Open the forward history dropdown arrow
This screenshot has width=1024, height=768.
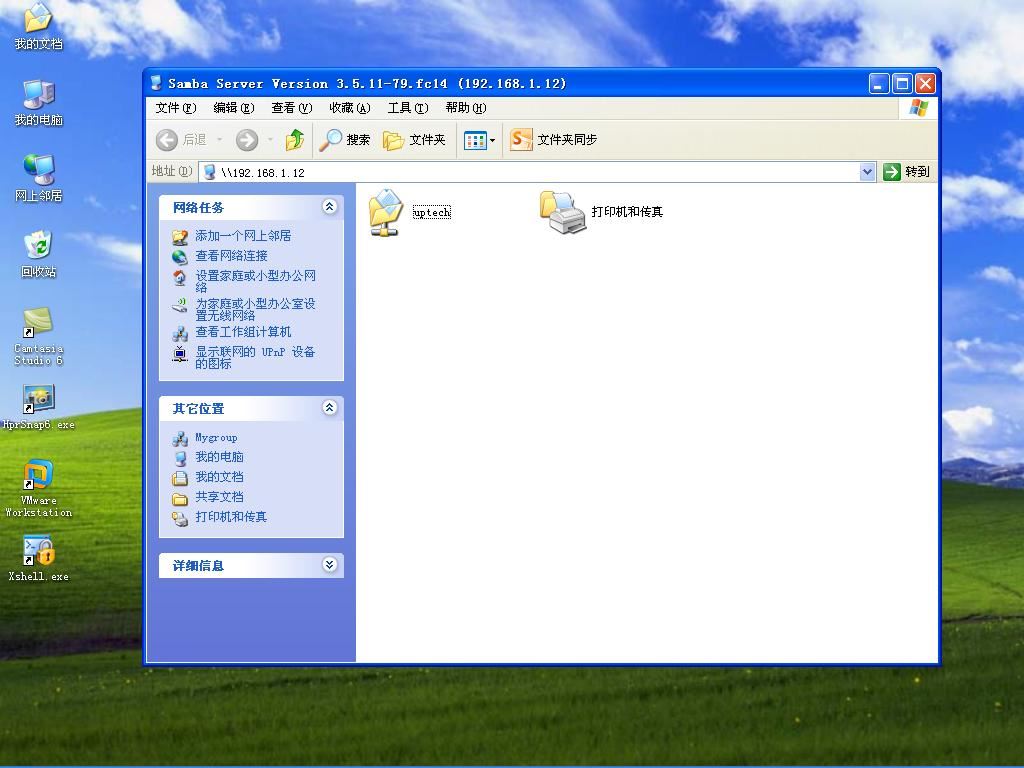270,140
